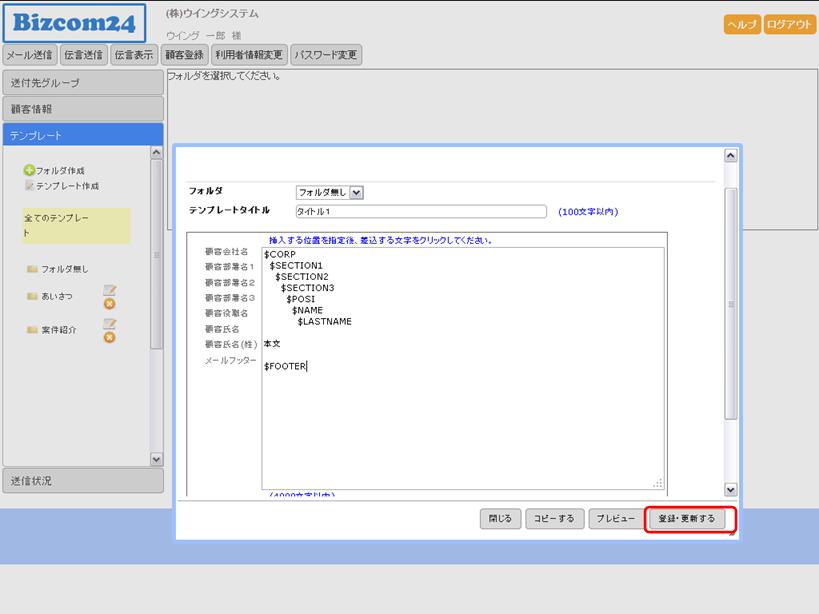Delete the あいさつ folder with orange X
The image size is (819, 614).
pos(110,303)
